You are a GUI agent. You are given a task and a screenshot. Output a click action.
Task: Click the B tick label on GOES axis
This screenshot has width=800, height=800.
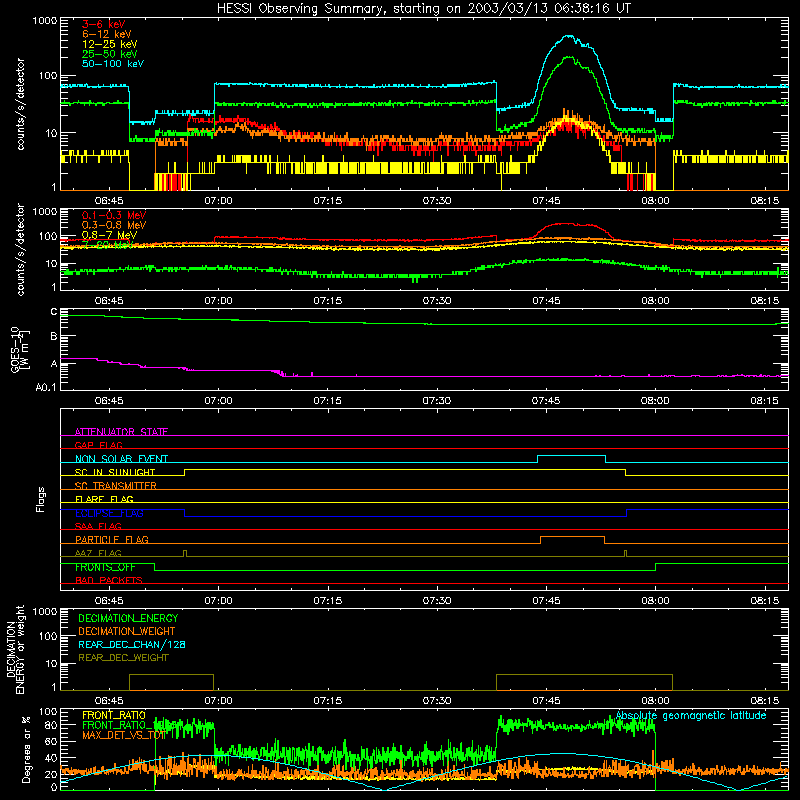(x=54, y=336)
